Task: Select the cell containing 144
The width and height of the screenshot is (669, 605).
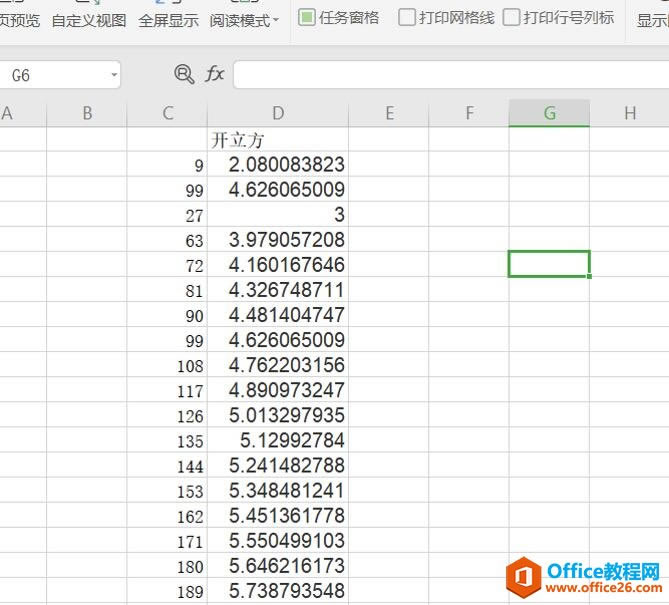Action: pos(167,465)
